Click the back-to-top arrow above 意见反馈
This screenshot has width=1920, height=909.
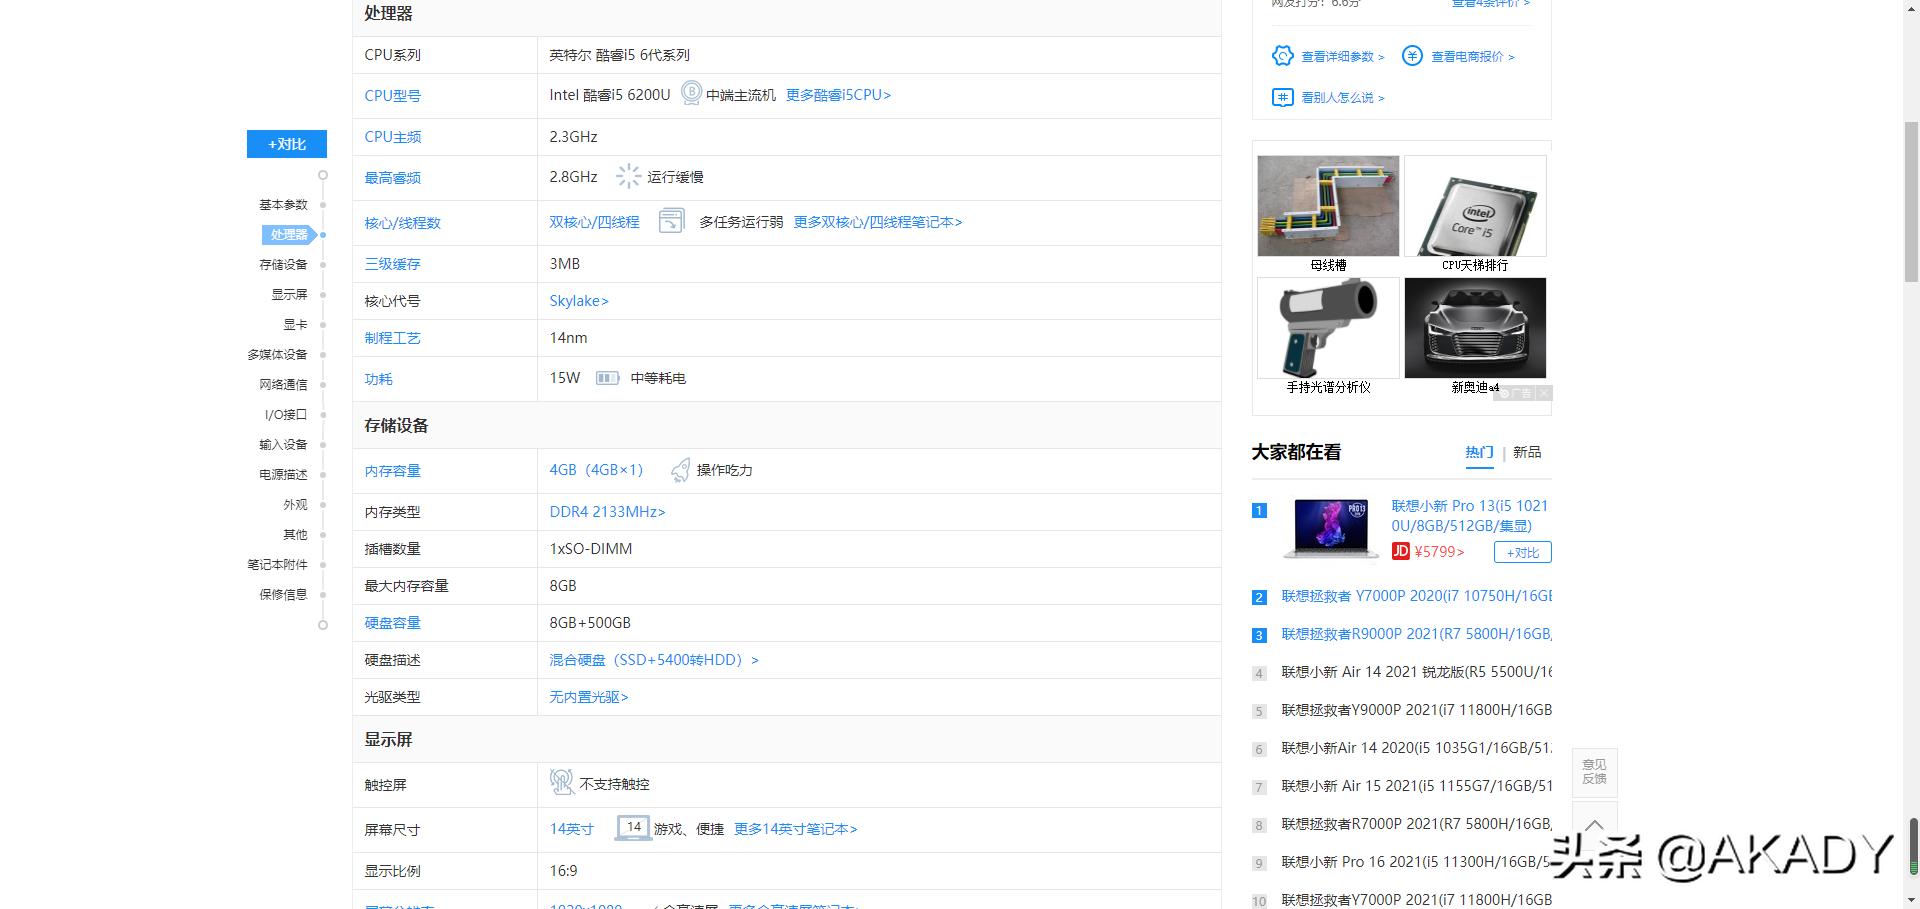1594,824
